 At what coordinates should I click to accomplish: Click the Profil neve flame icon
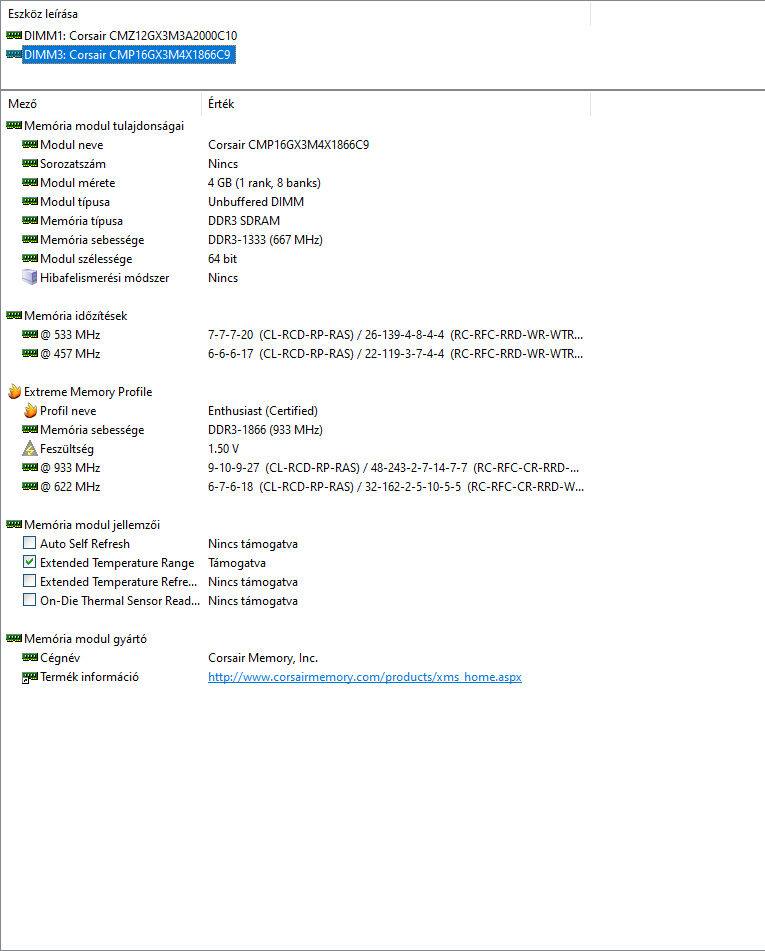(30, 411)
